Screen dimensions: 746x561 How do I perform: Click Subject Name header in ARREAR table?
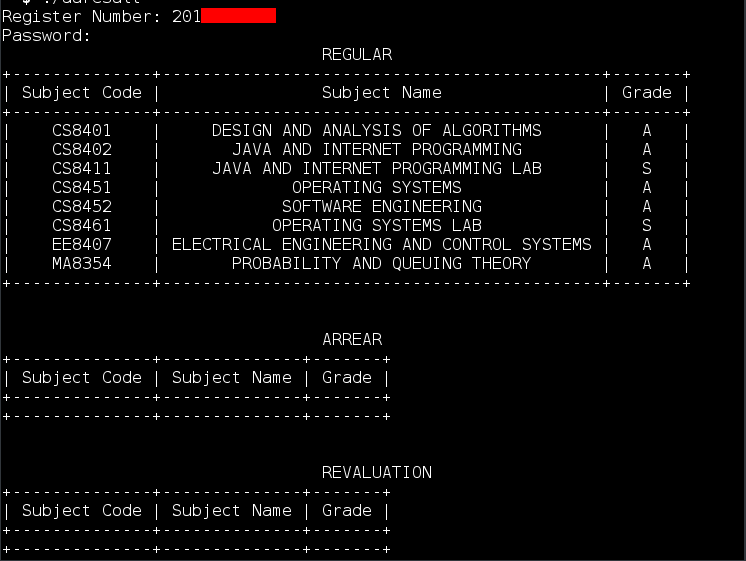point(232,378)
